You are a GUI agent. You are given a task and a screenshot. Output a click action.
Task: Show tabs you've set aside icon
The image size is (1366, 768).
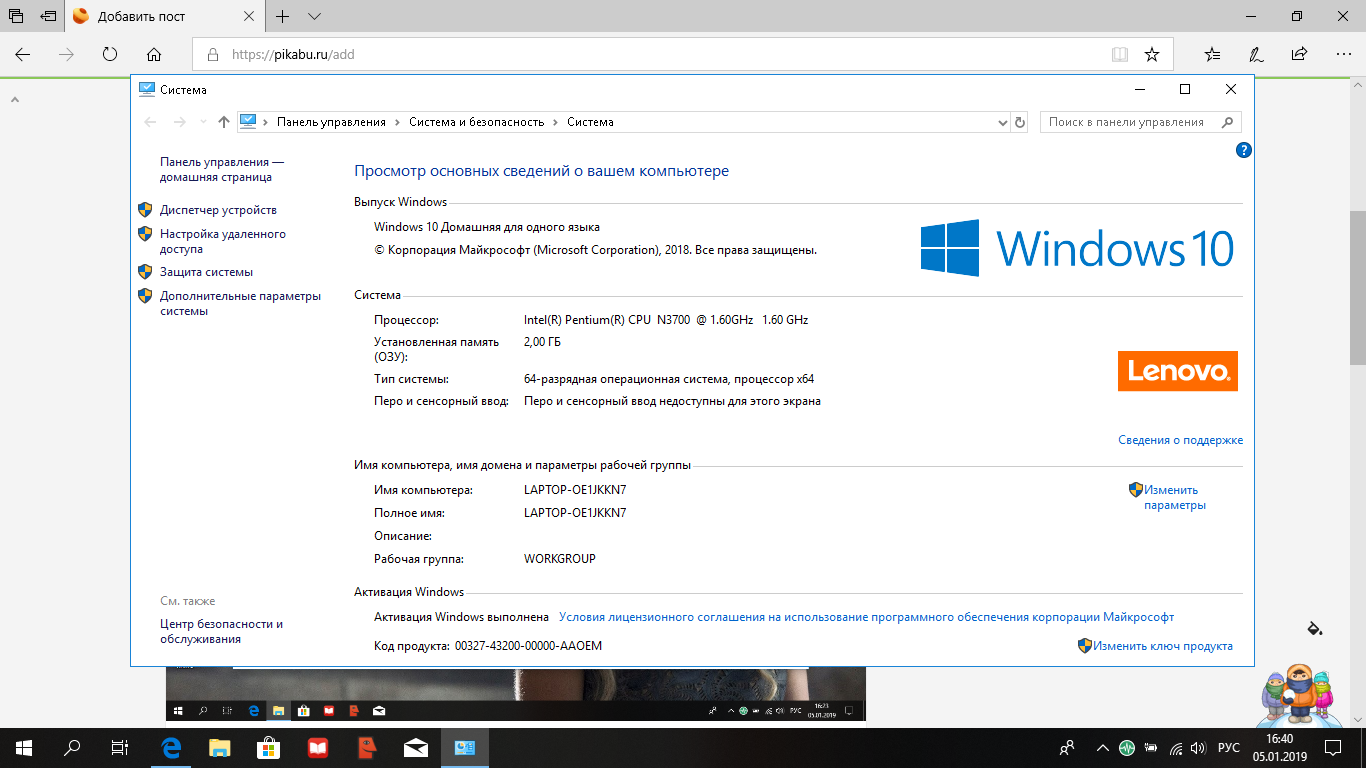click(x=15, y=17)
